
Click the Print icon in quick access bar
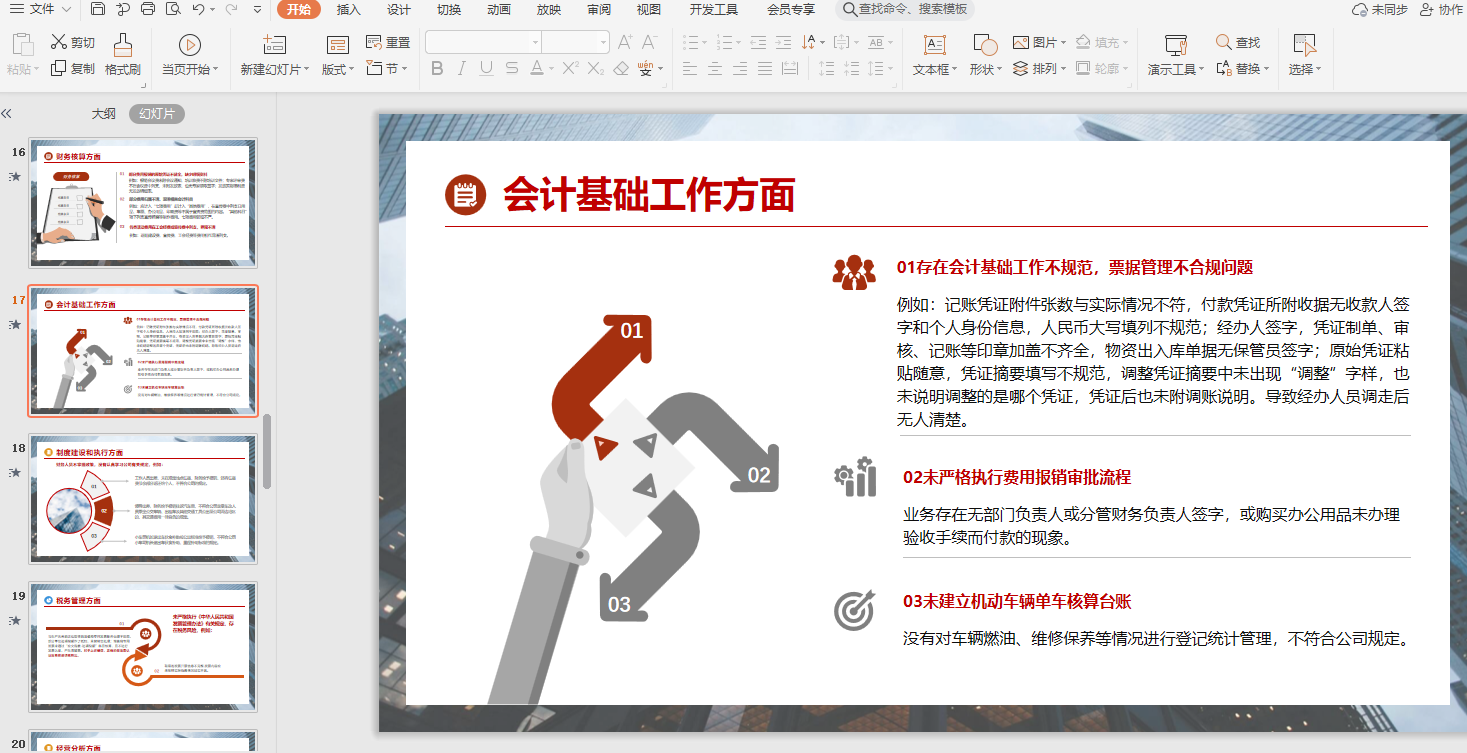click(x=148, y=10)
